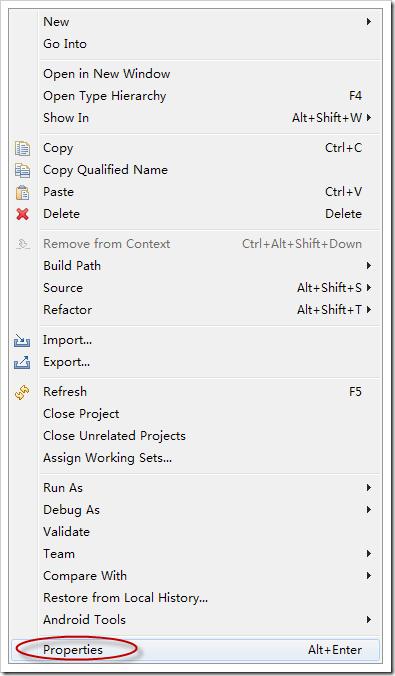Screen dimensions: 395x676
Task: Click the Paste clipboard icon
Action: [22, 192]
